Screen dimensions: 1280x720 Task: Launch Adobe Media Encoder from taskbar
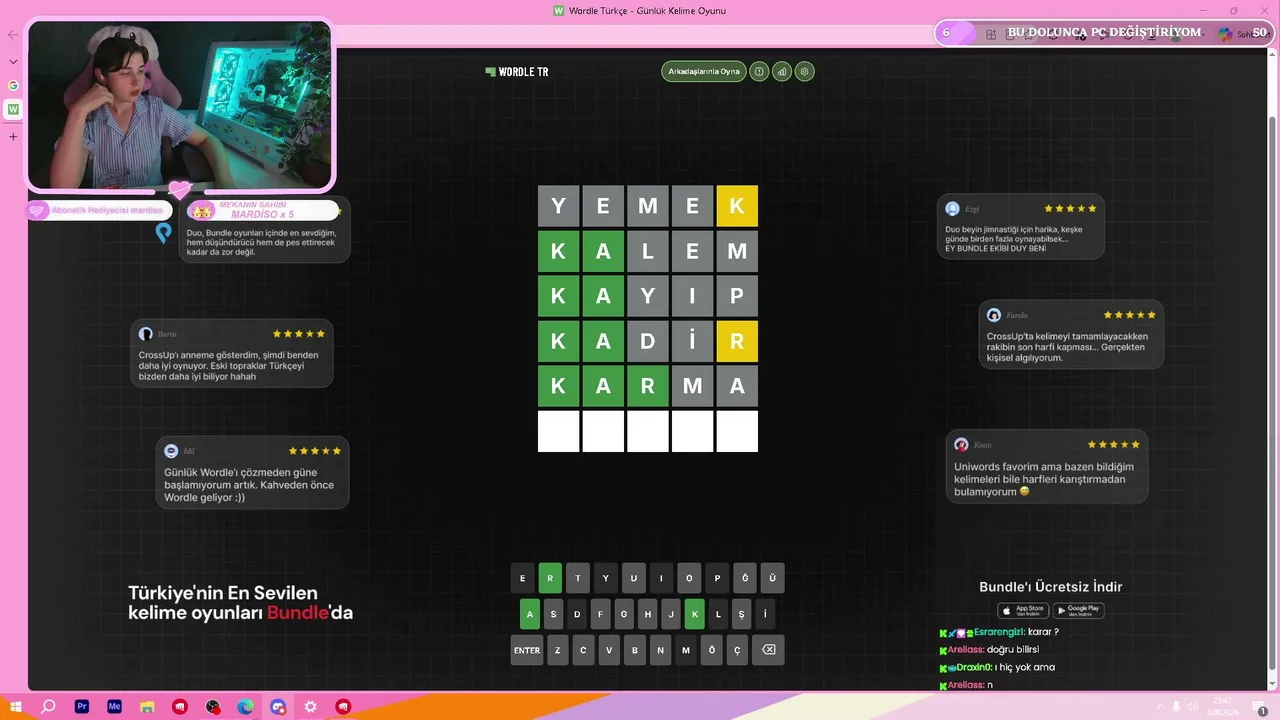[114, 706]
